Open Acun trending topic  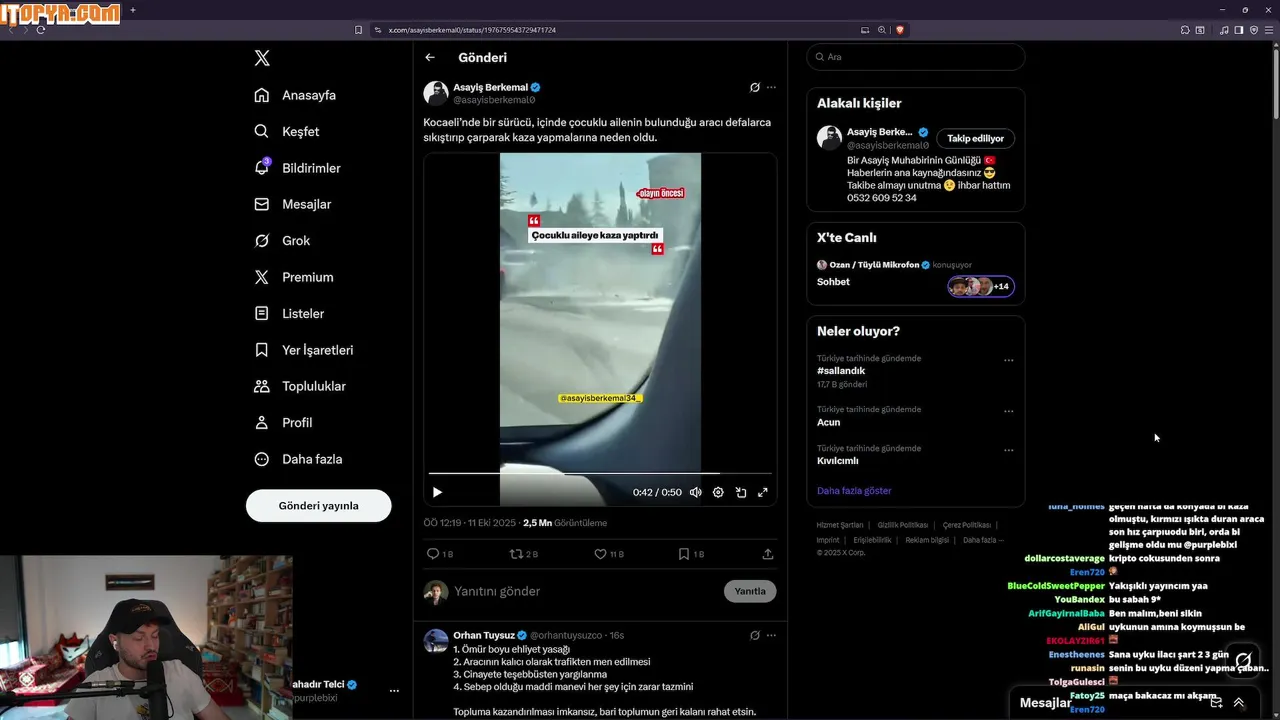828,422
